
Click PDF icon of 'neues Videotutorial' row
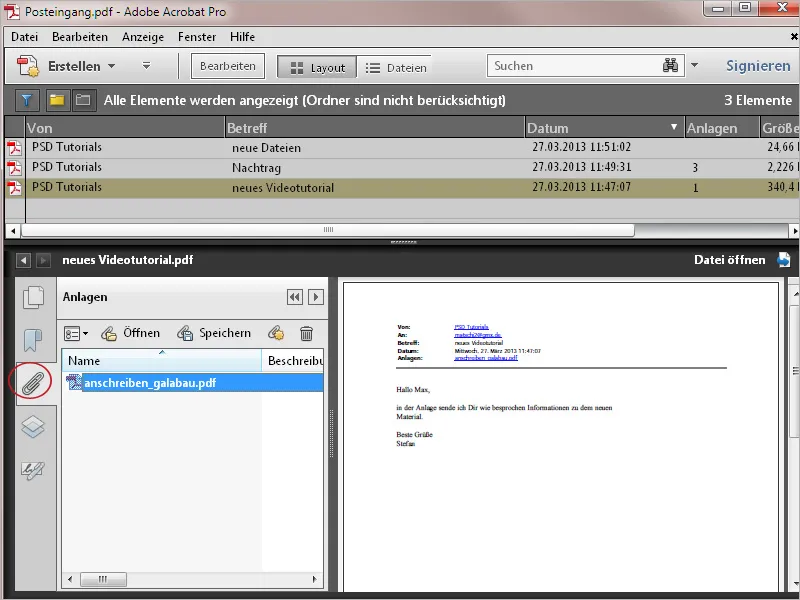coord(14,188)
